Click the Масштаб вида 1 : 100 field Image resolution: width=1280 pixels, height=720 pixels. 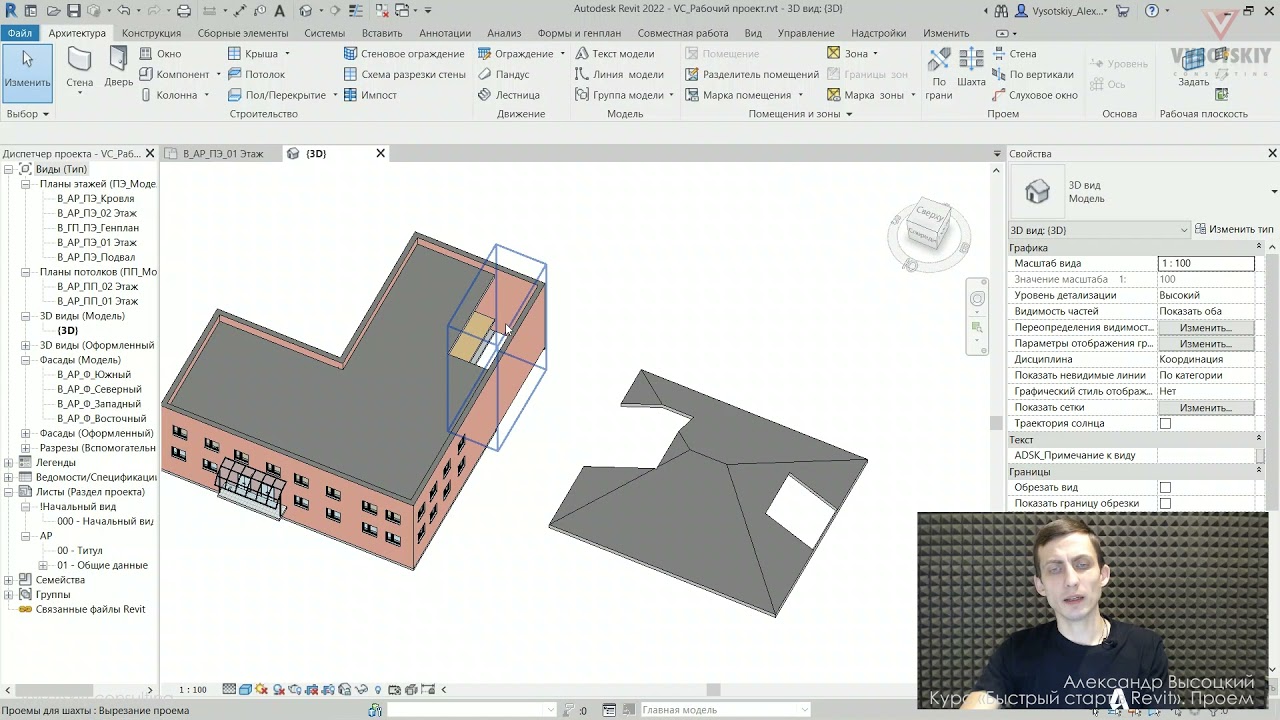[1206, 264]
